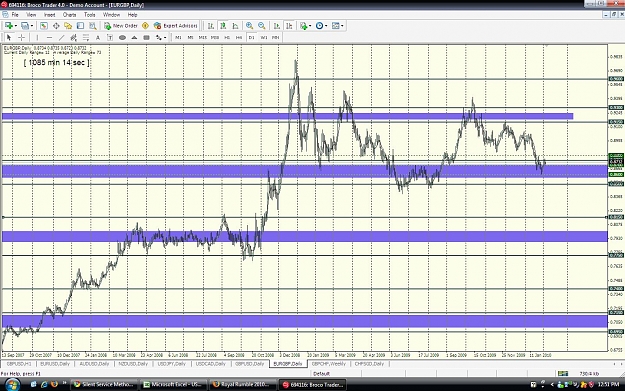This screenshot has height=391, width=625.
Task: Open the Strategy Tester magnifier icon
Action: pos(92,26)
